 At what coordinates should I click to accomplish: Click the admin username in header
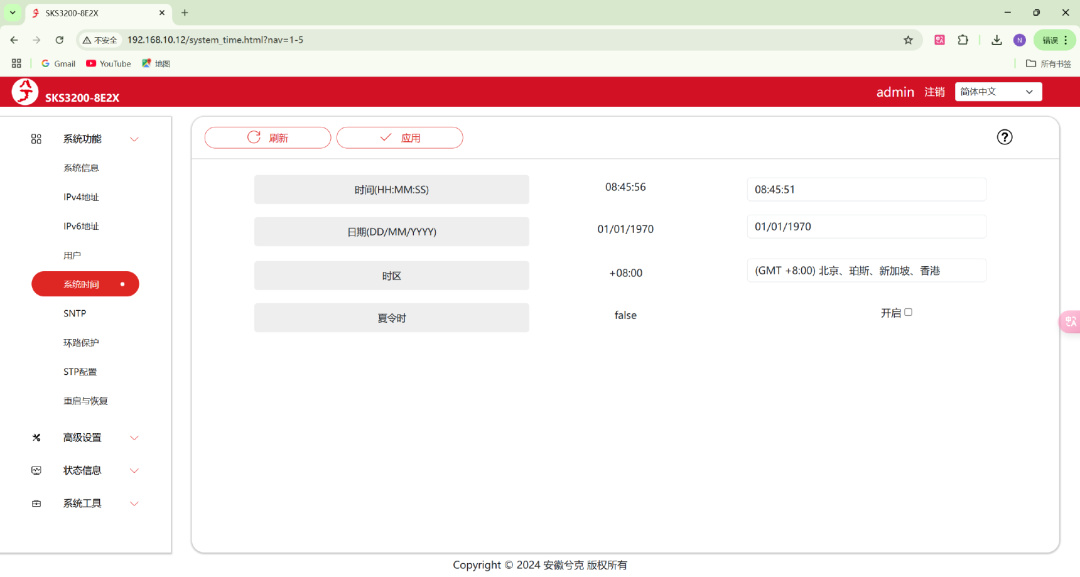pos(895,92)
